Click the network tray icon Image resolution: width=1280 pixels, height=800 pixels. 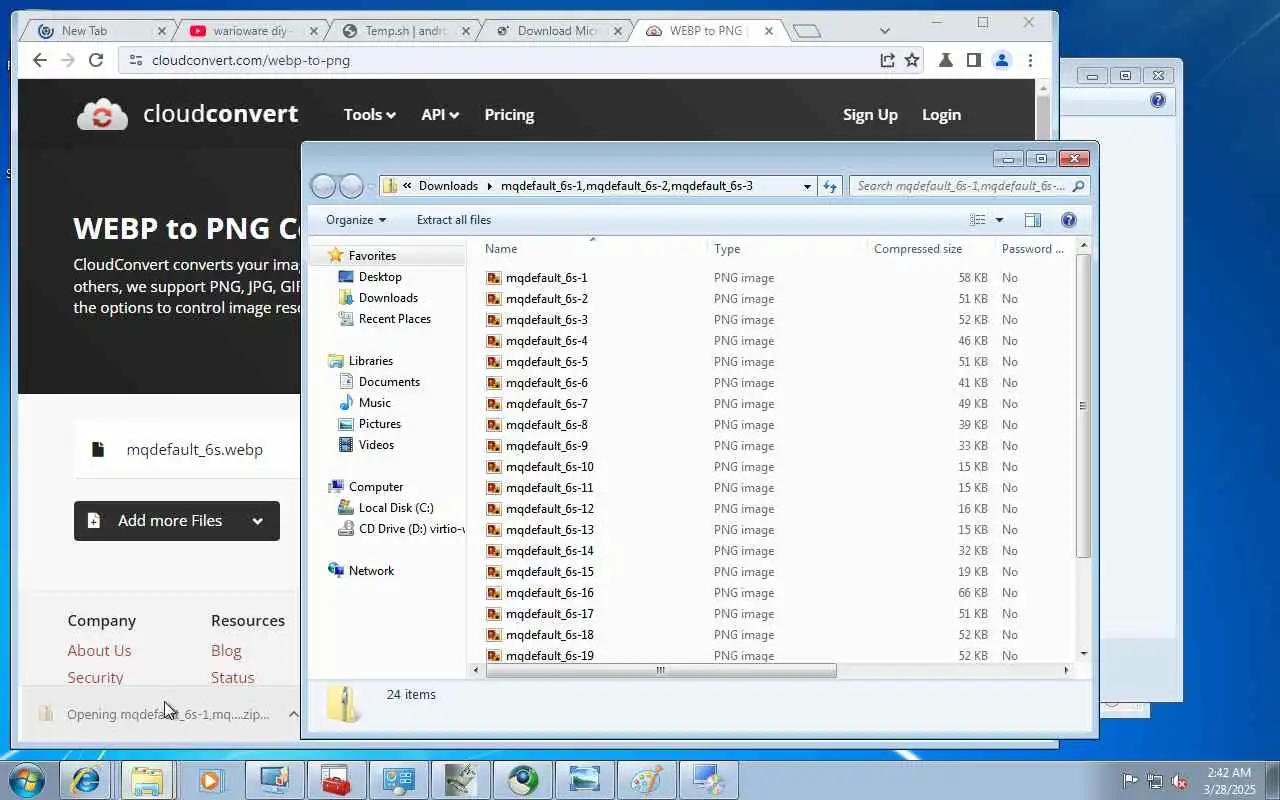click(x=1155, y=781)
